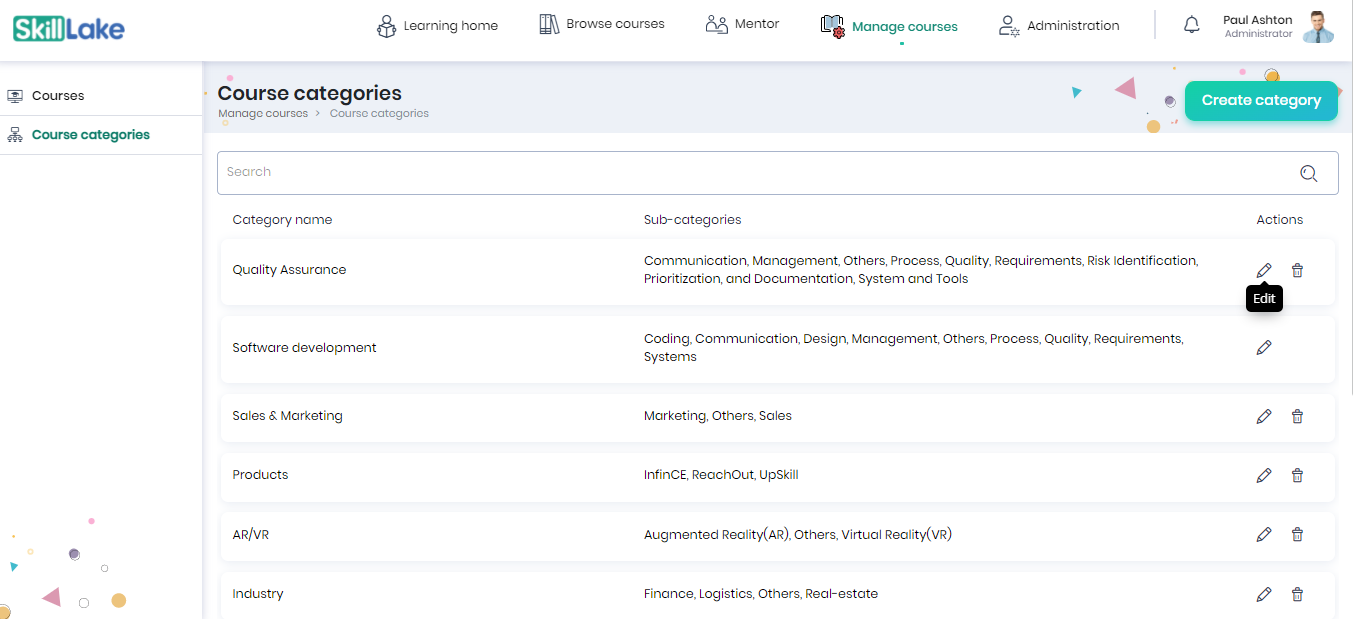Click the Course categories hierarchy icon

point(15,135)
